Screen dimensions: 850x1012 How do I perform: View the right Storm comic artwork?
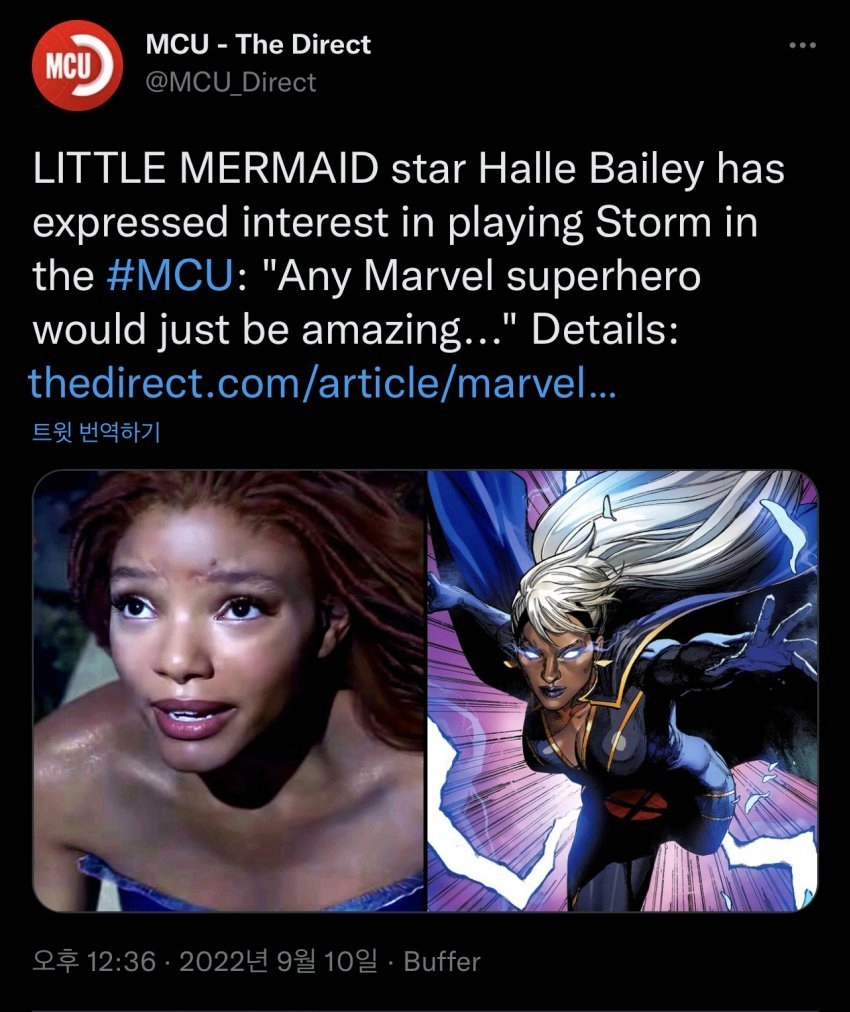click(623, 691)
